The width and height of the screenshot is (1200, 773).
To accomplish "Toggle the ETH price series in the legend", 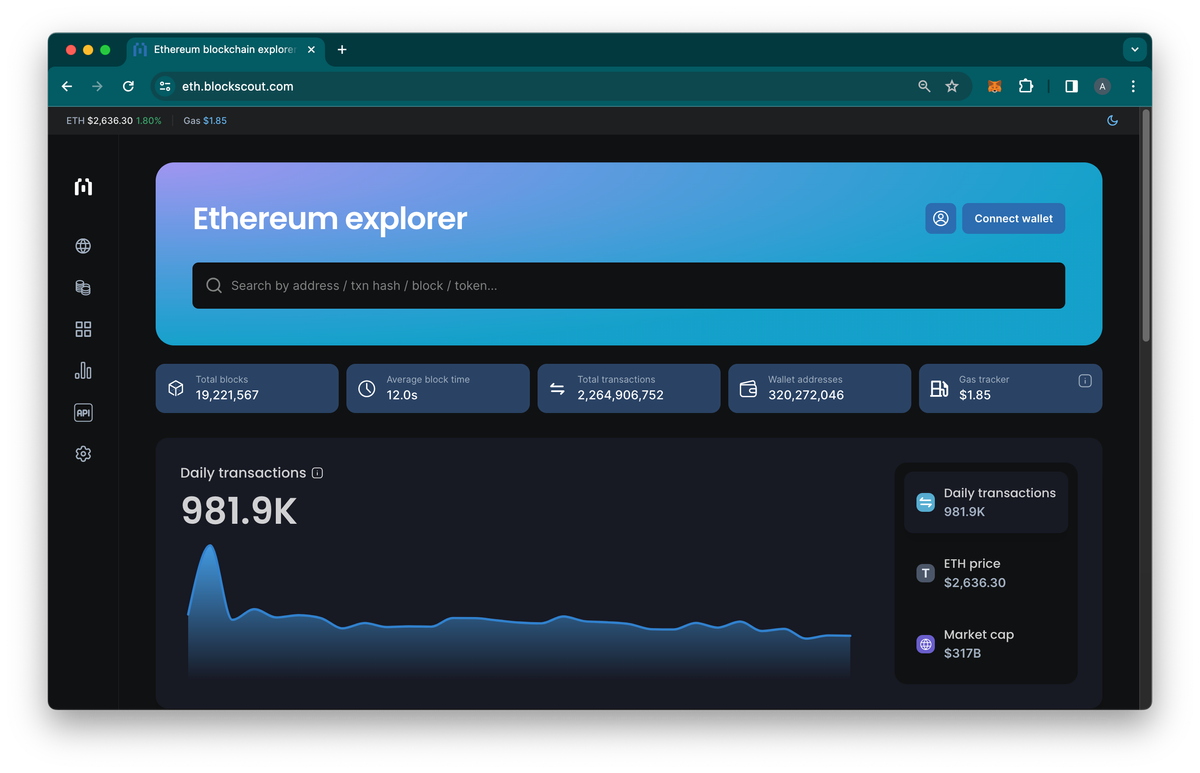I will coord(986,573).
